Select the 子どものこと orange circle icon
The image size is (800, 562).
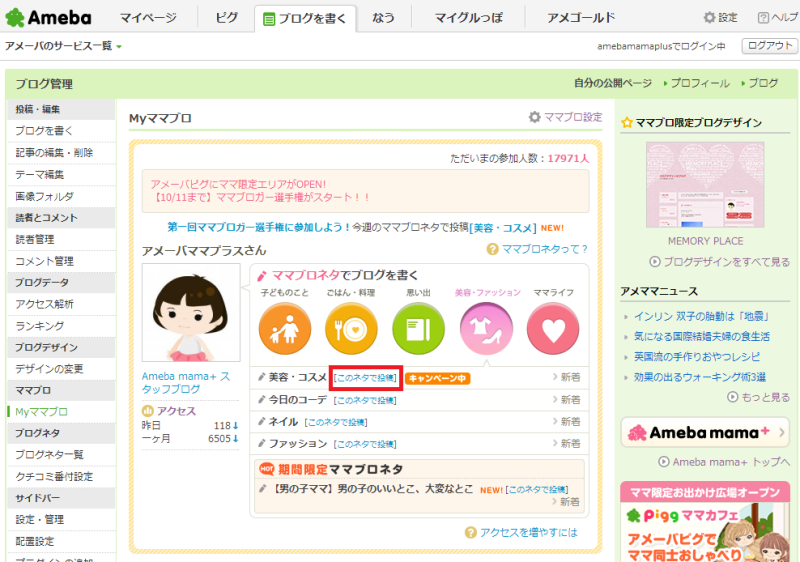tap(285, 328)
